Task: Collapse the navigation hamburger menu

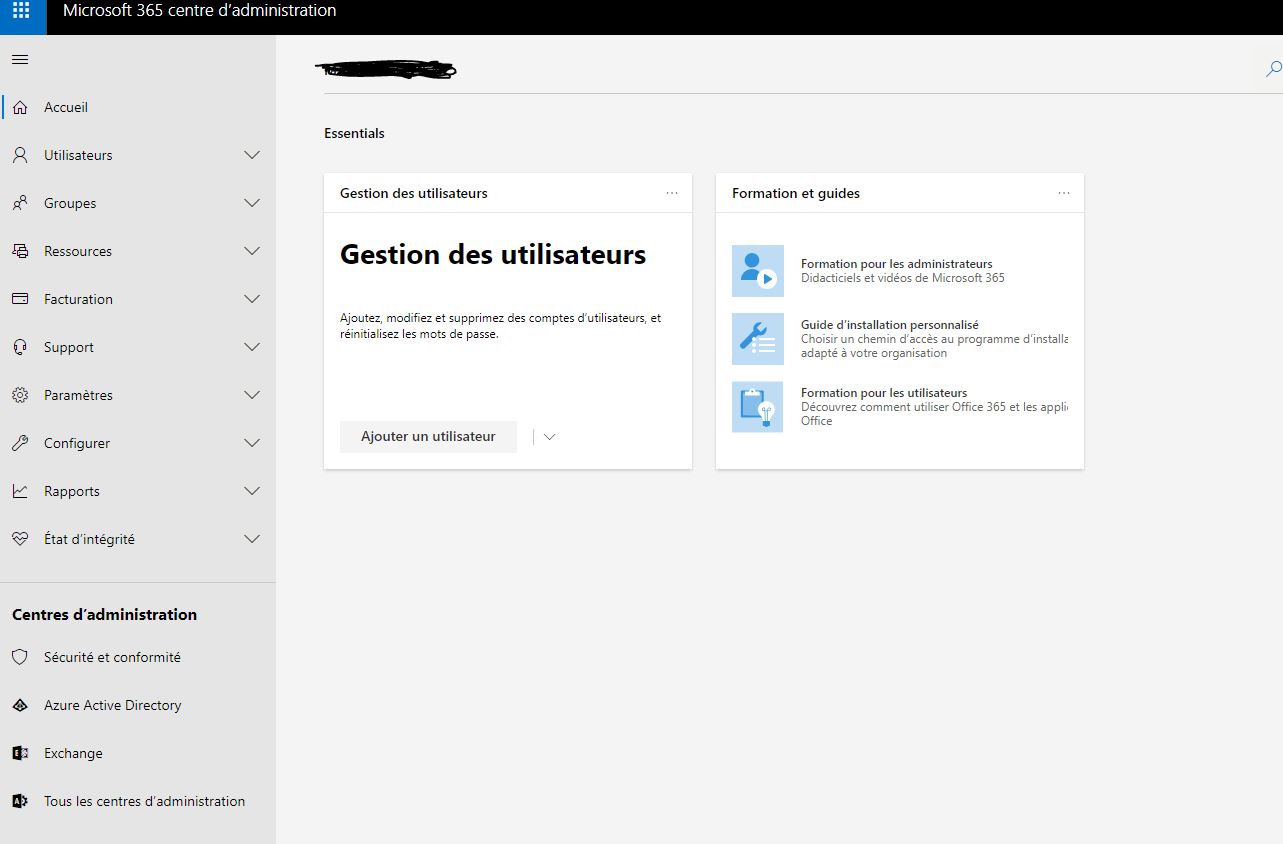Action: pos(20,60)
